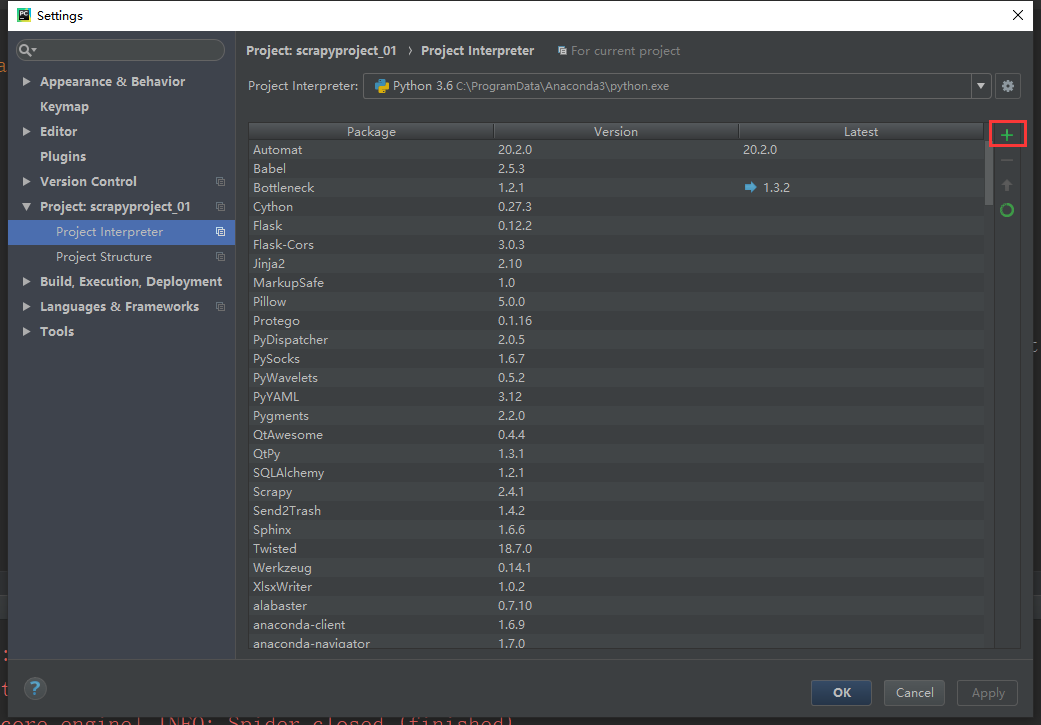Select the alabaster package row

click(616, 605)
